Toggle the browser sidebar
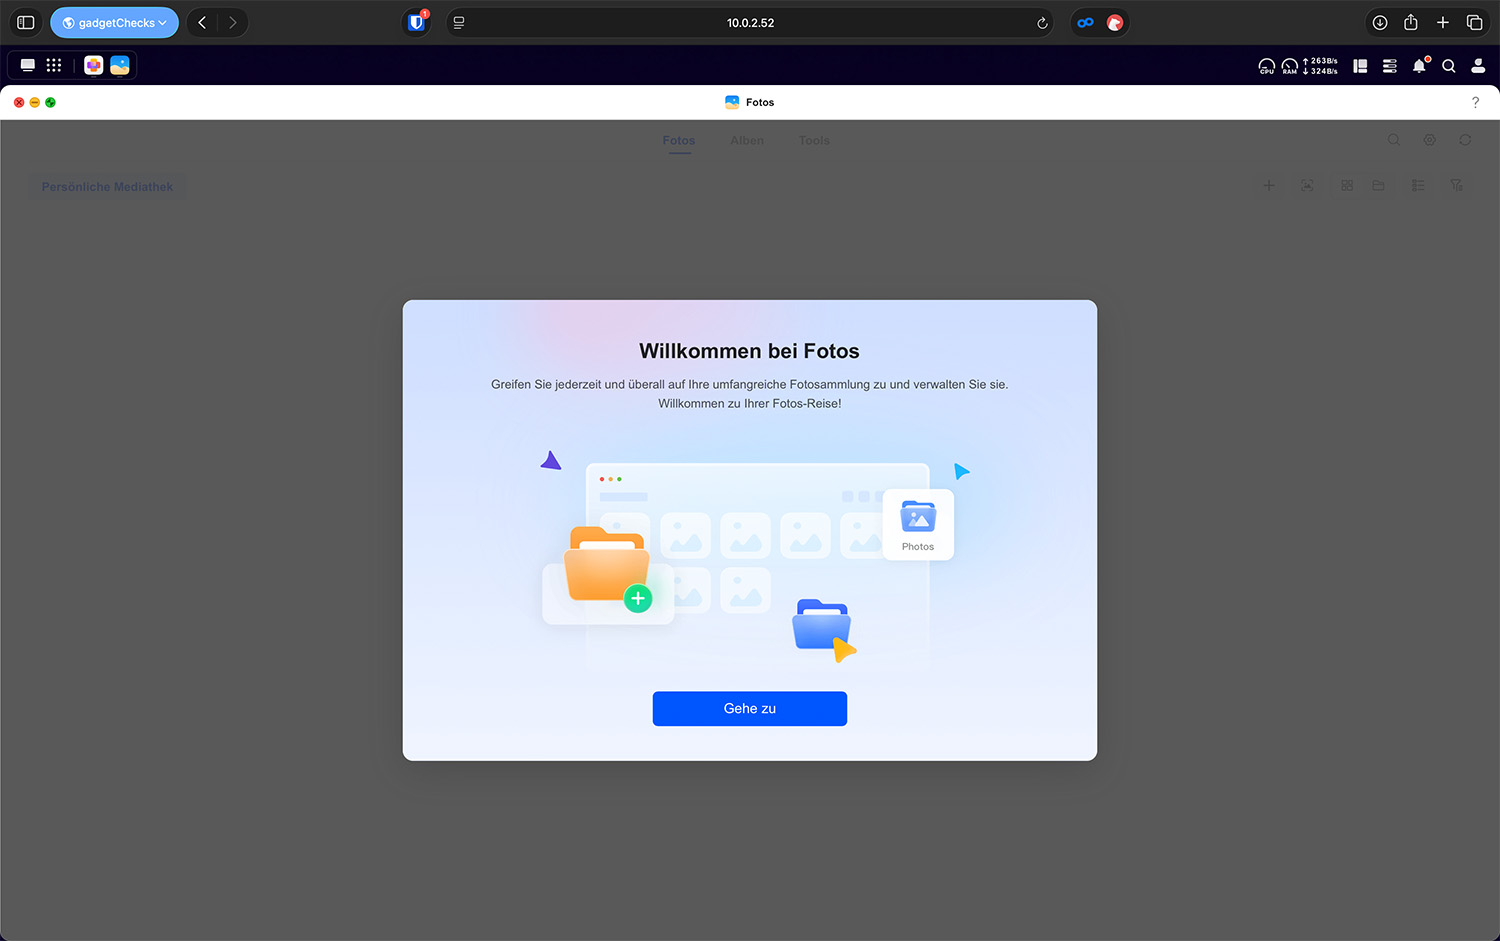This screenshot has height=941, width=1500. (26, 22)
